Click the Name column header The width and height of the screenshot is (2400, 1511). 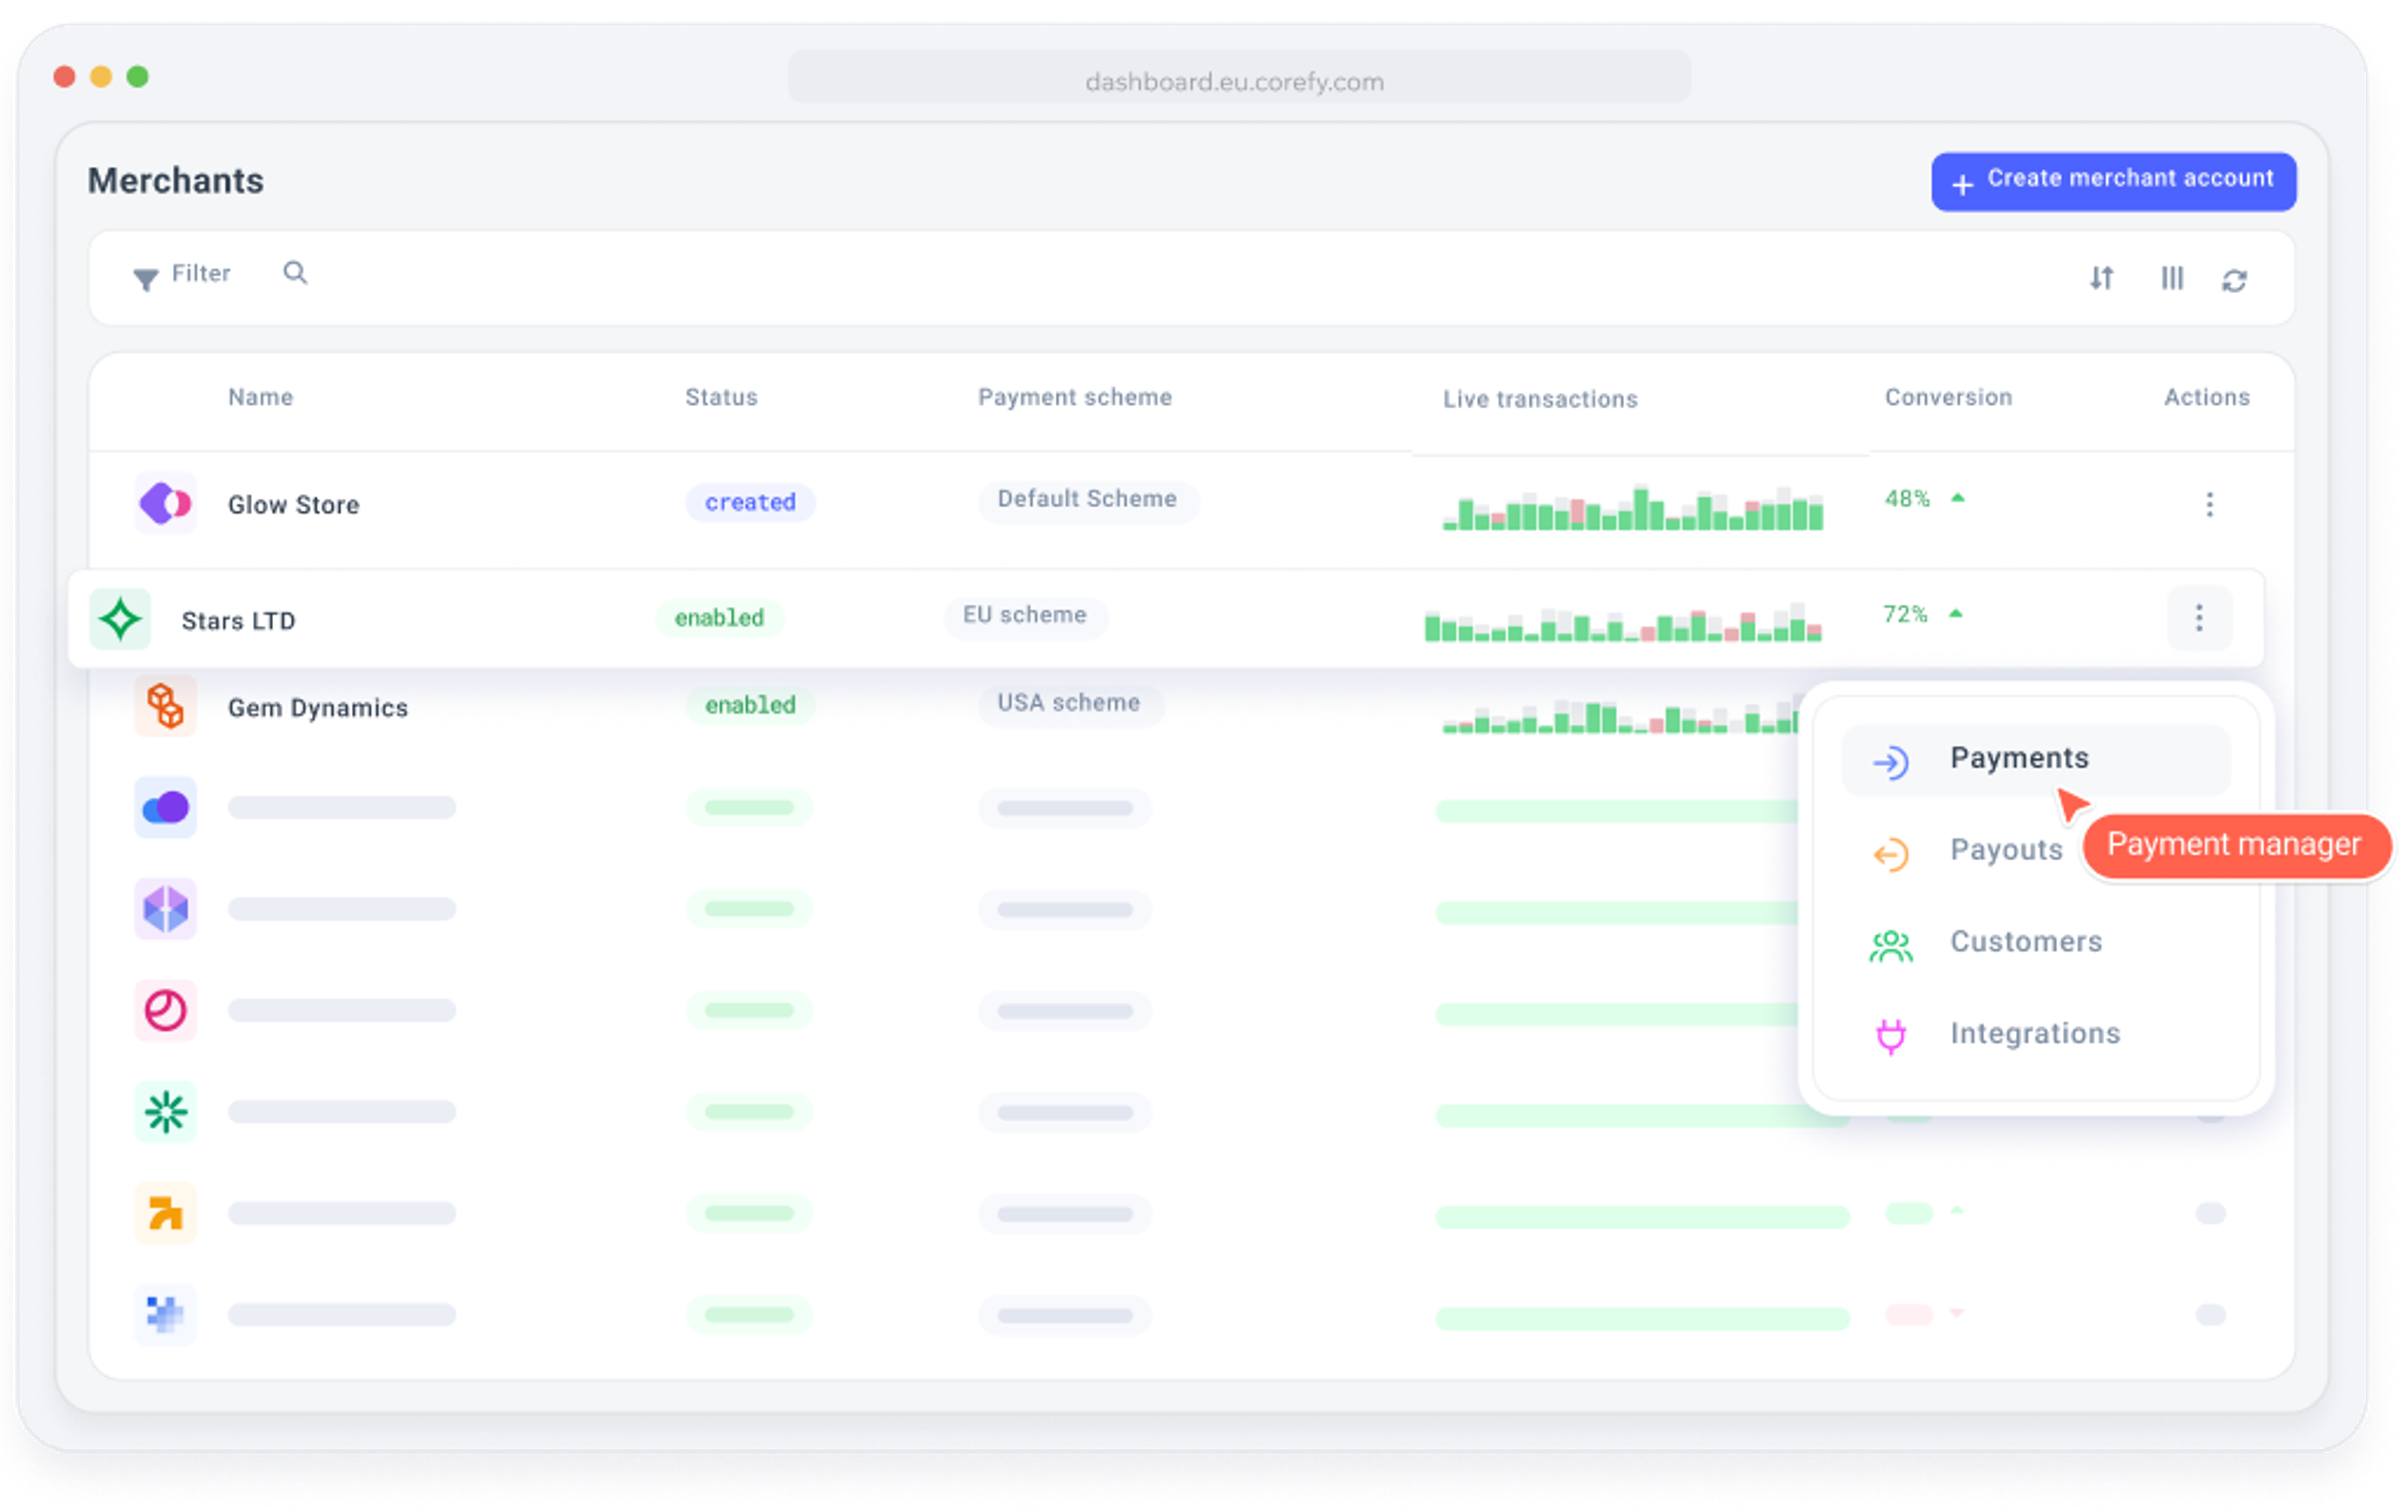[x=260, y=397]
